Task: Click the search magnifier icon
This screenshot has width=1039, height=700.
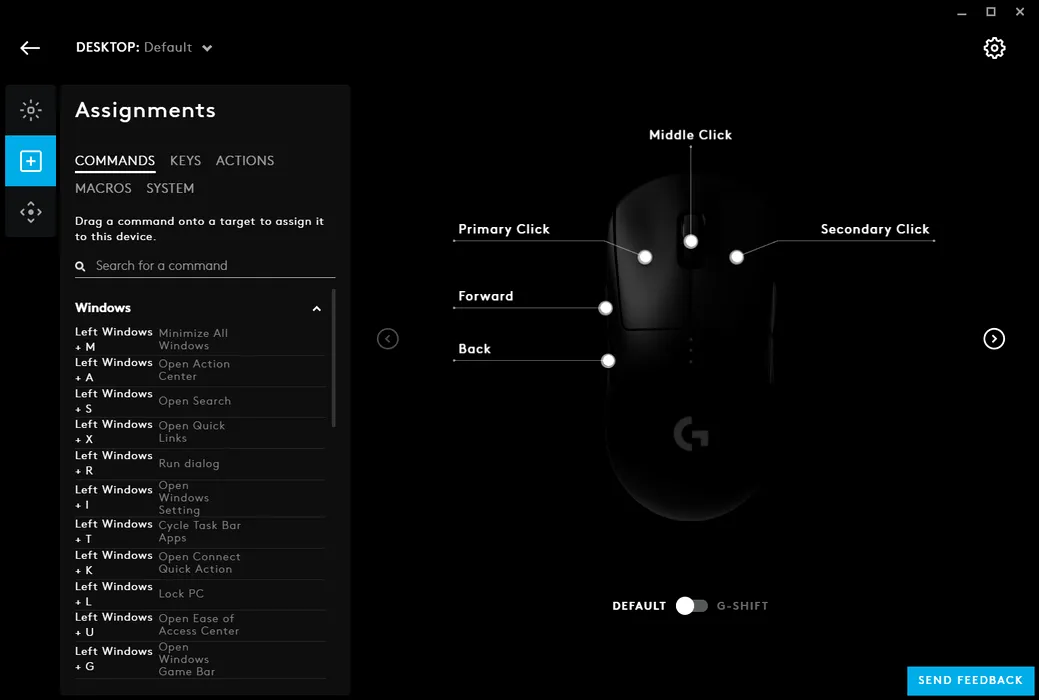Action: [x=80, y=266]
